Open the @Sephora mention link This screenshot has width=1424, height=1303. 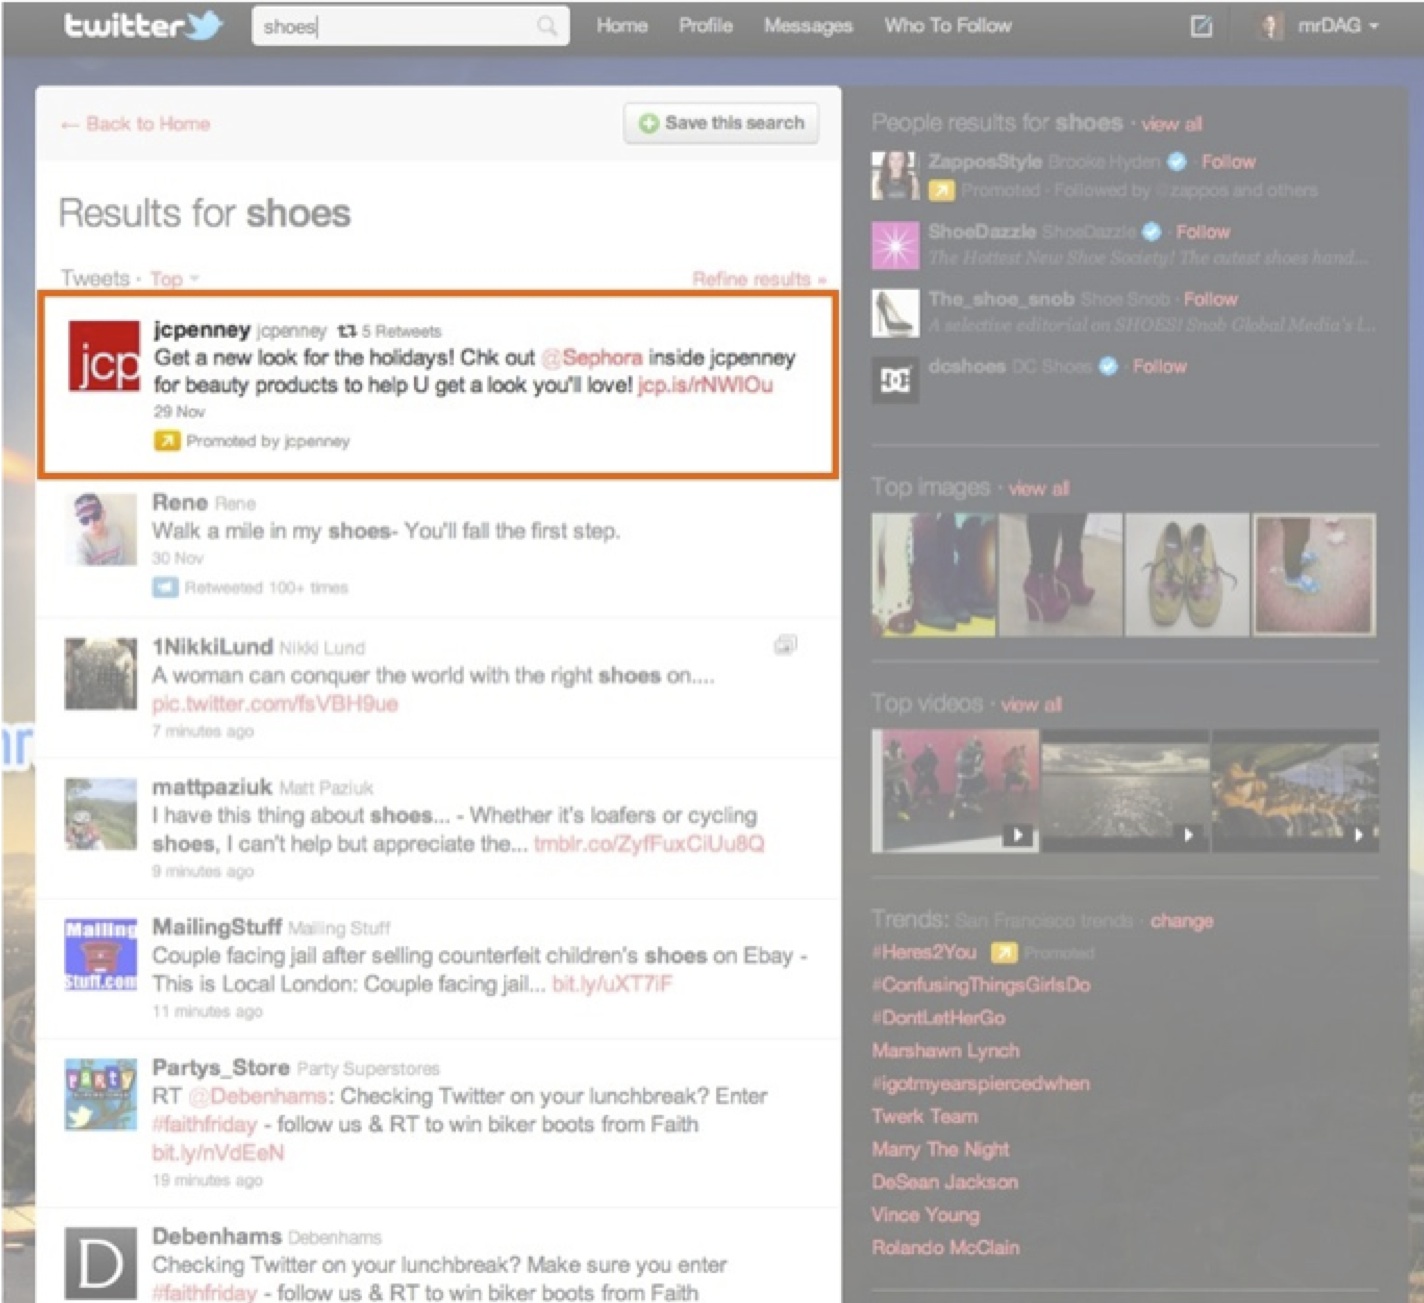(592, 358)
